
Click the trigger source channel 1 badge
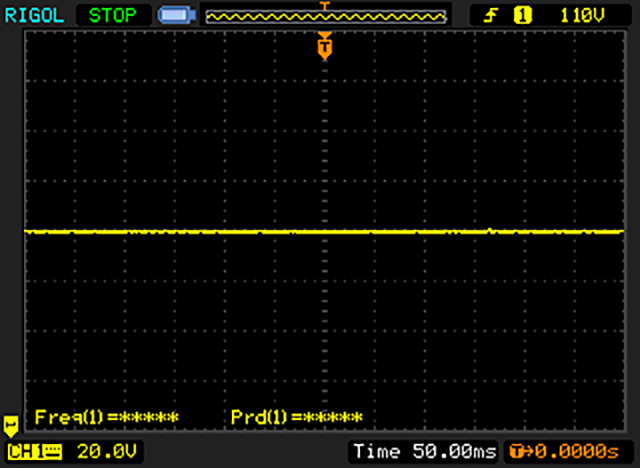click(522, 16)
